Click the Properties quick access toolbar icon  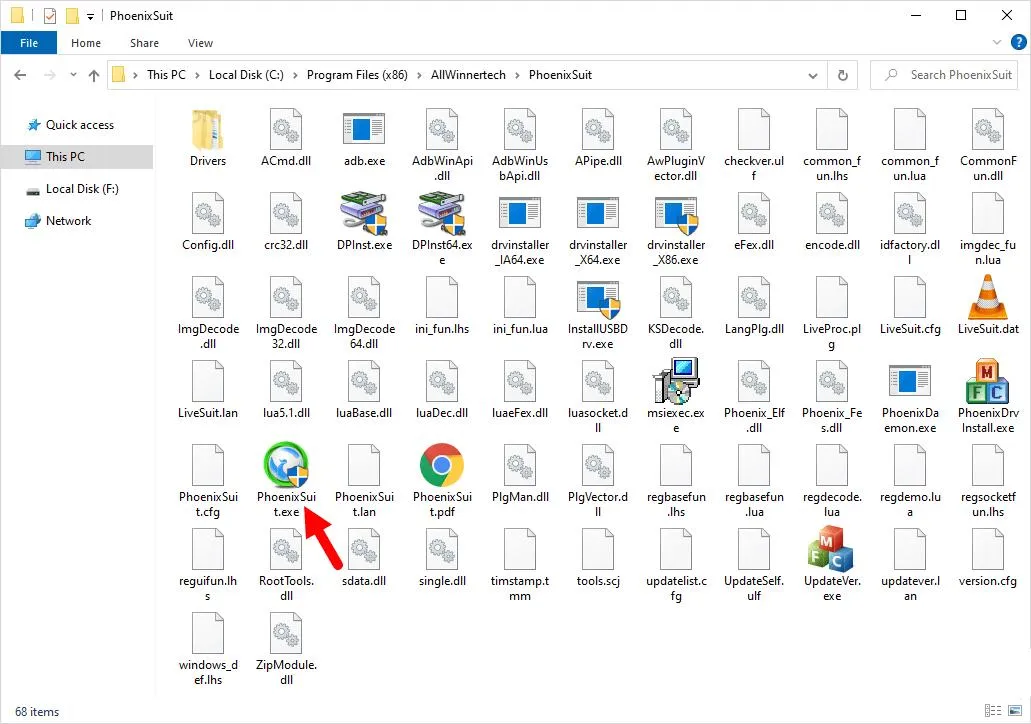pyautogui.click(x=50, y=15)
